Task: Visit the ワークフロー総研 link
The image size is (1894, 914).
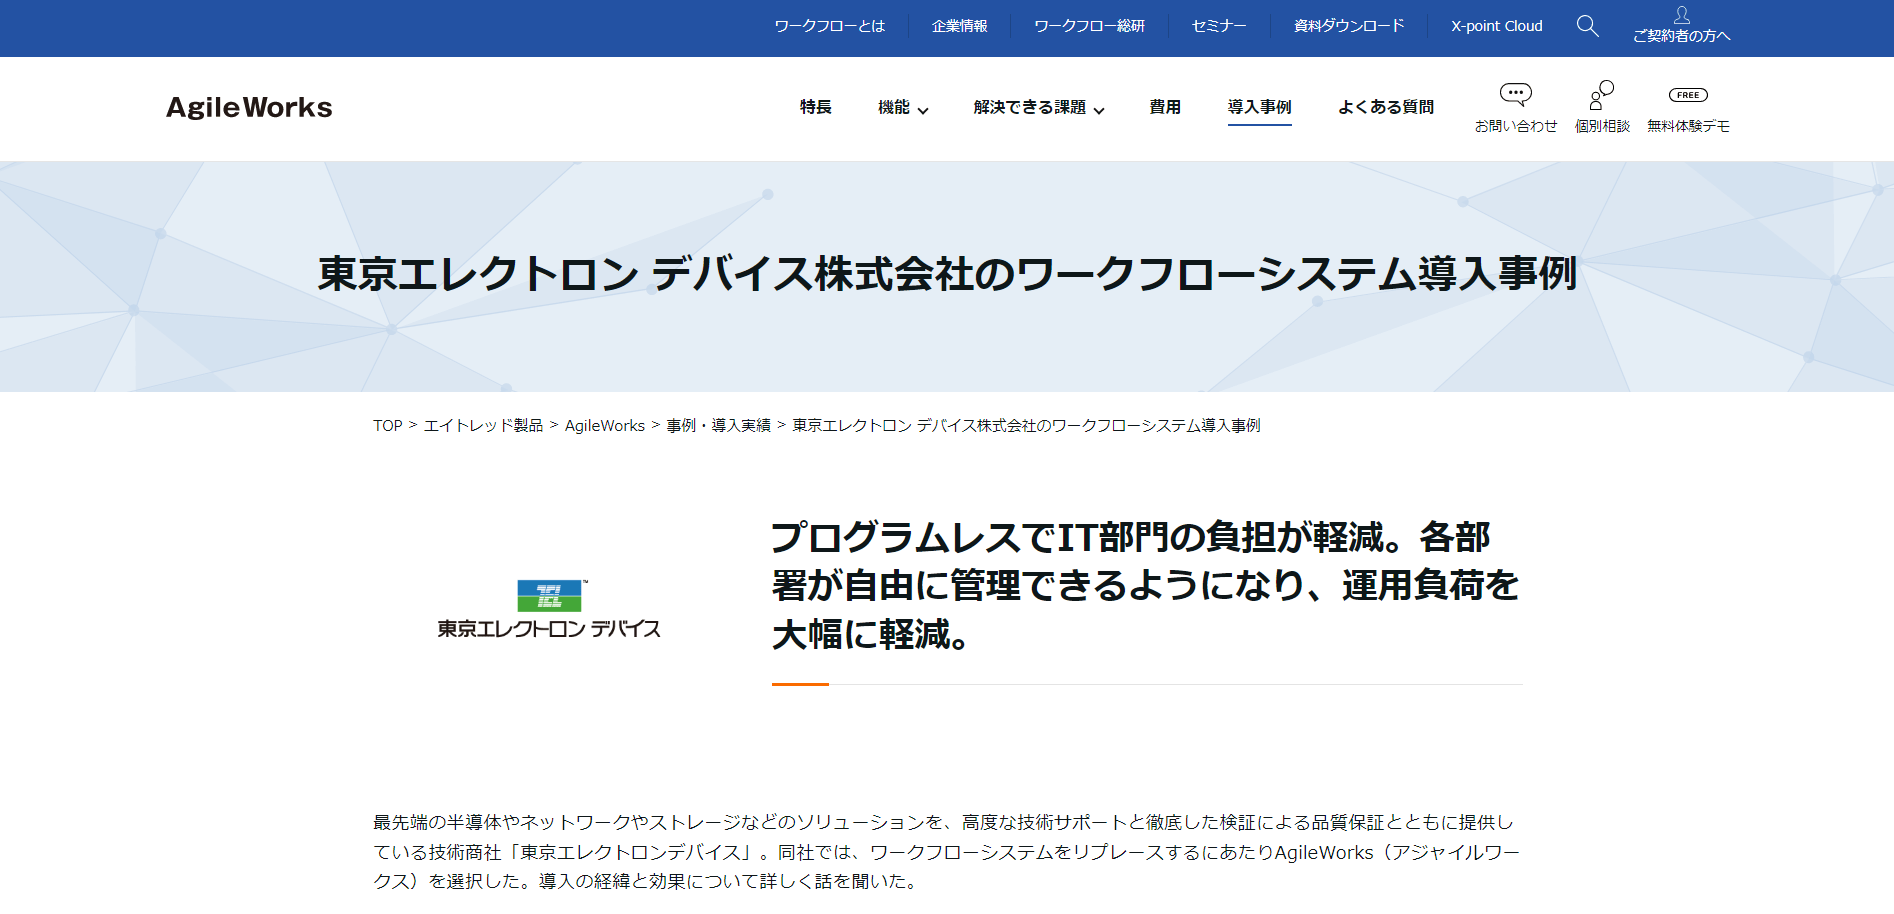Action: coord(1089,26)
